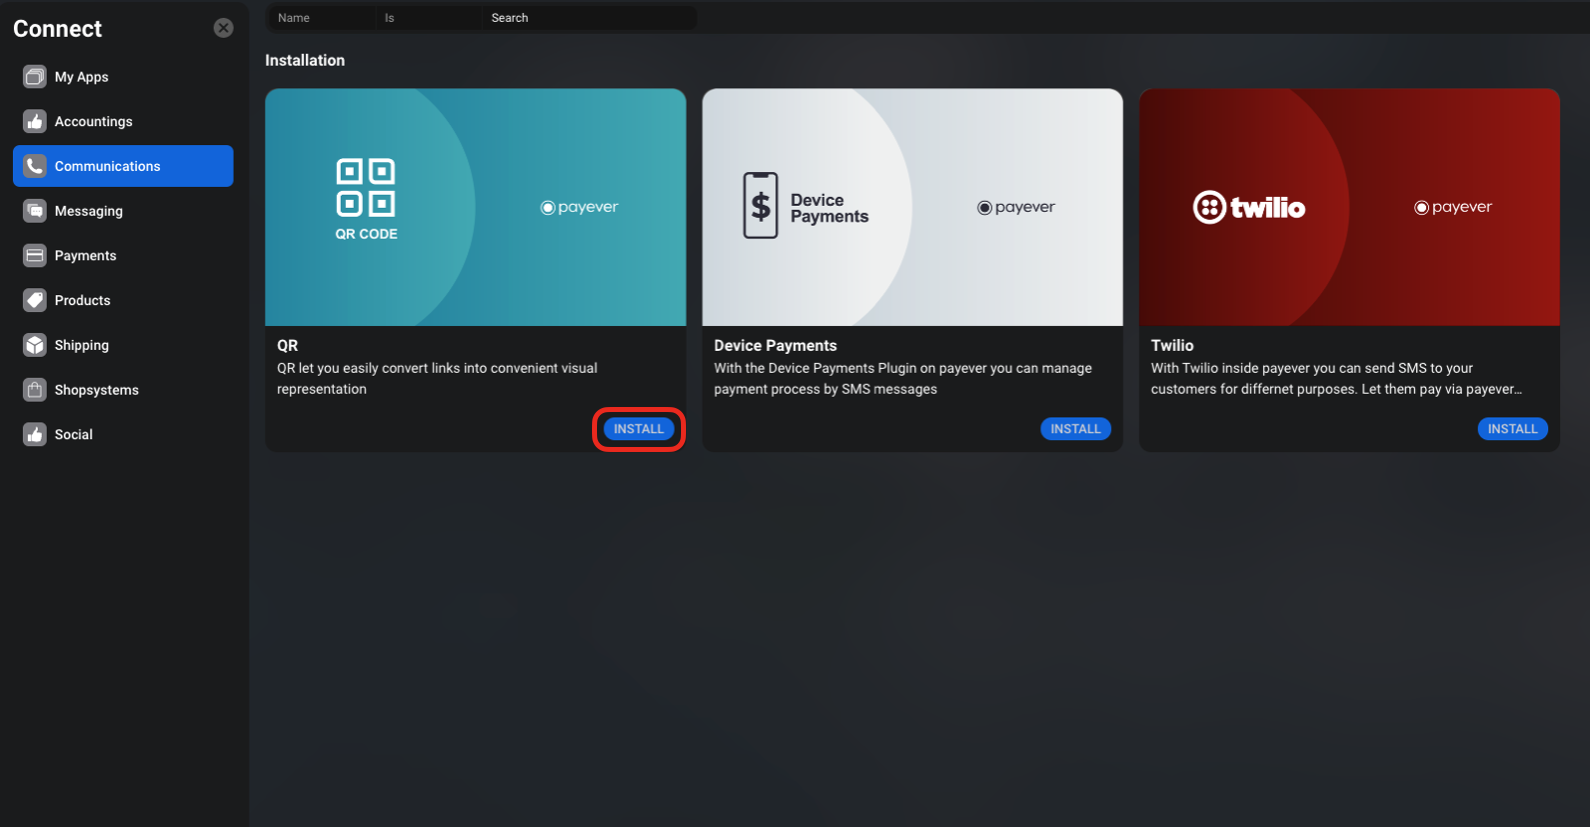1590x827 pixels.
Task: Open the Shipping category
Action: [x=123, y=345]
